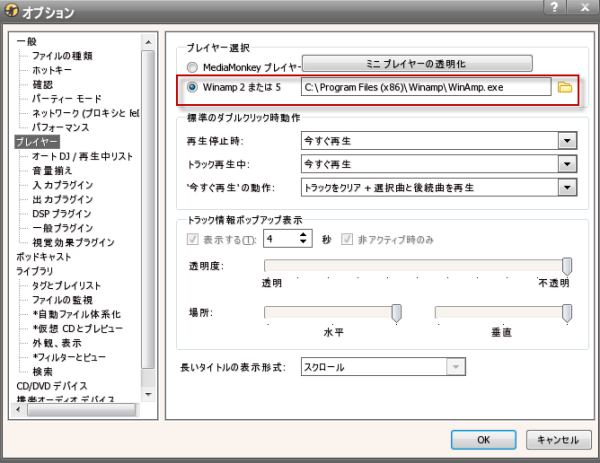
Task: Select ポッドキャスト in the options tree
Action: [x=45, y=256]
